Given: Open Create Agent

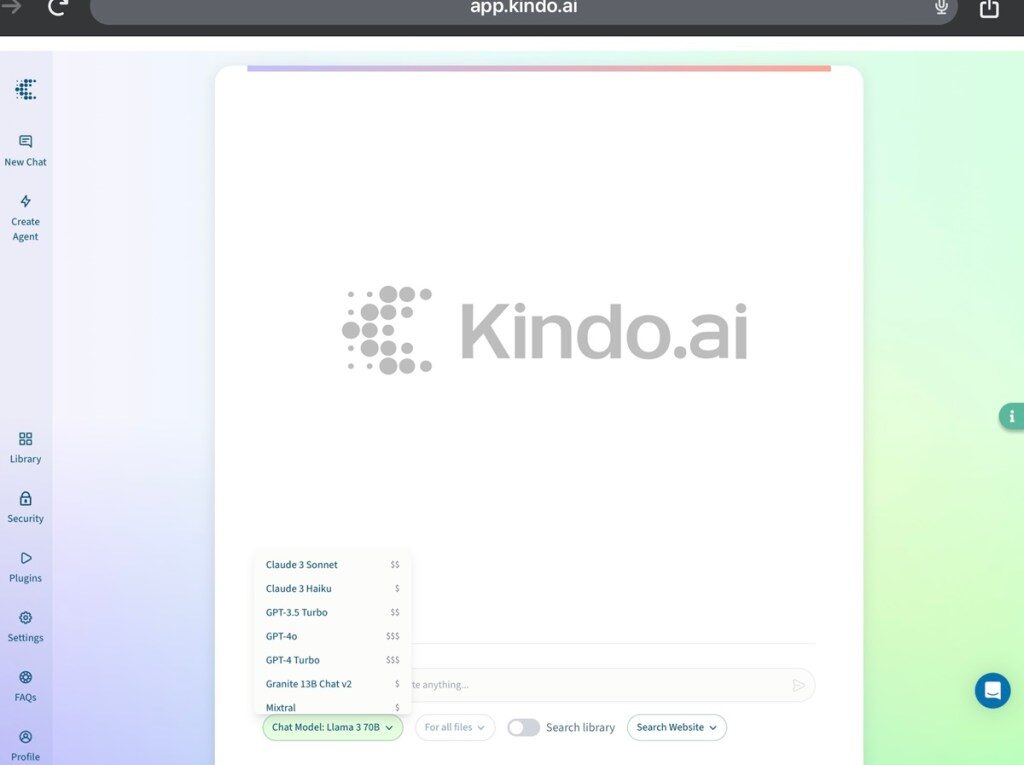Looking at the screenshot, I should pyautogui.click(x=25, y=218).
